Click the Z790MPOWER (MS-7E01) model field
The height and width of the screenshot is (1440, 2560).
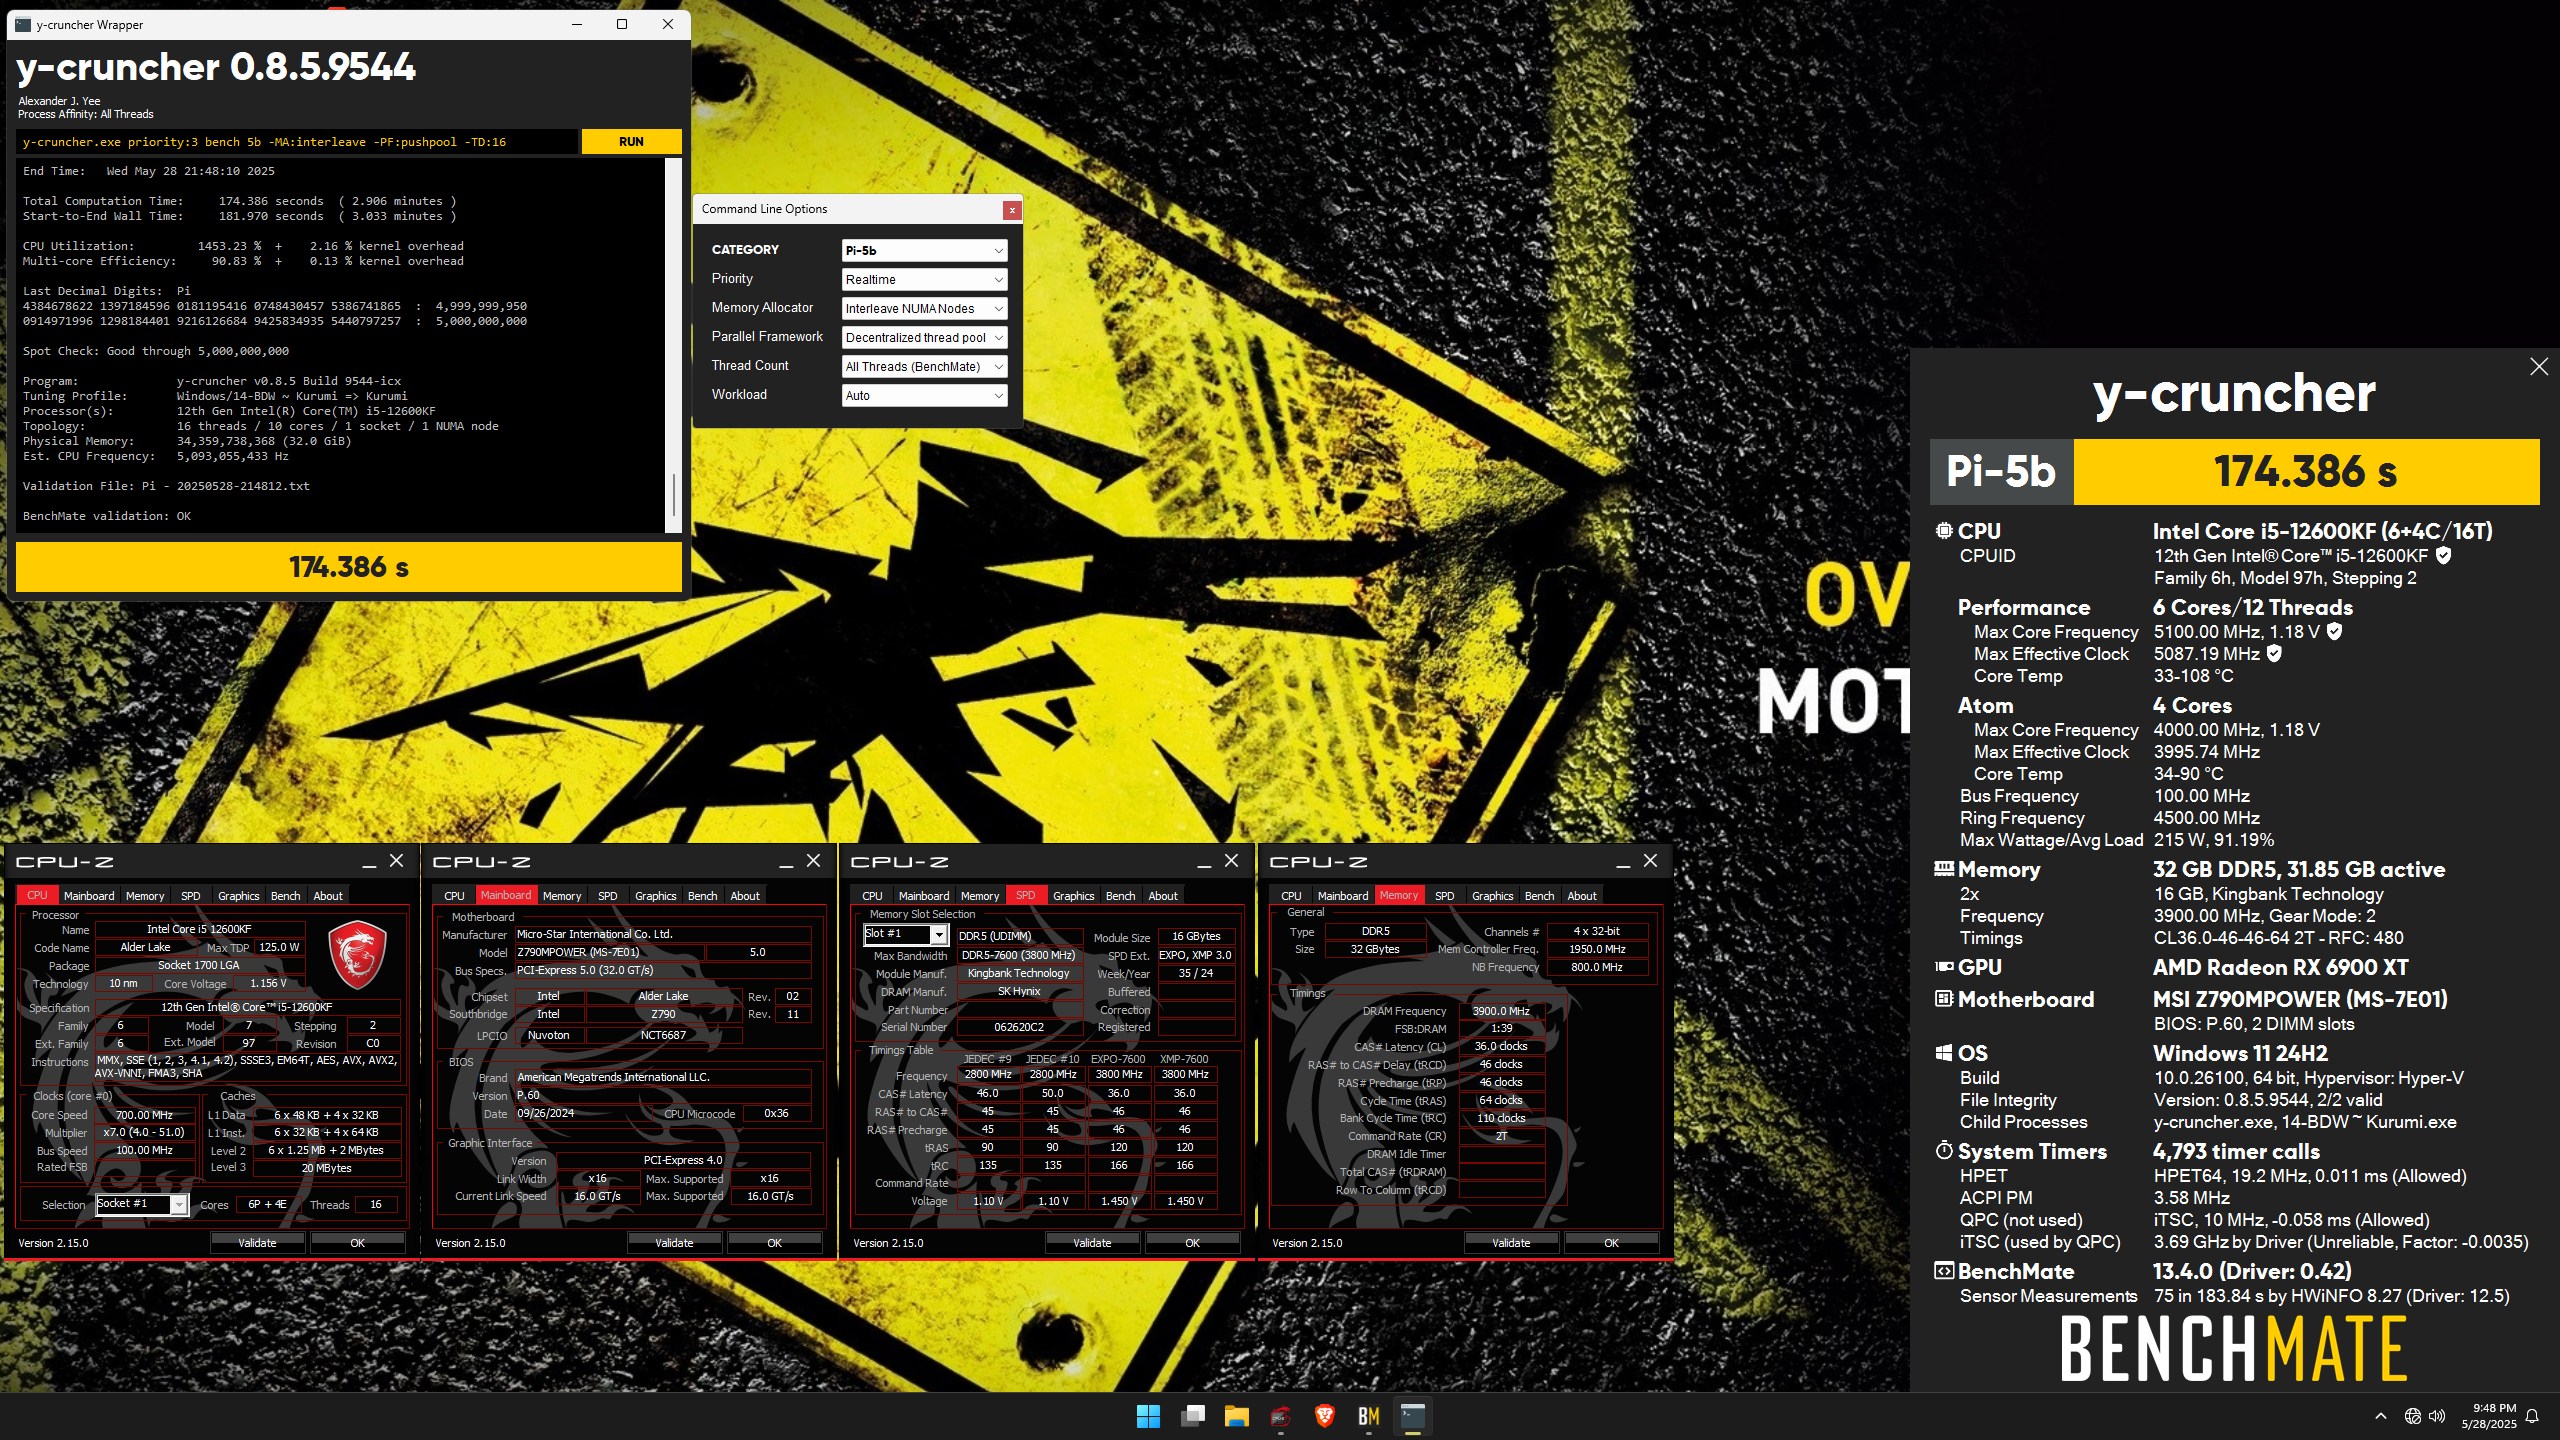(608, 953)
